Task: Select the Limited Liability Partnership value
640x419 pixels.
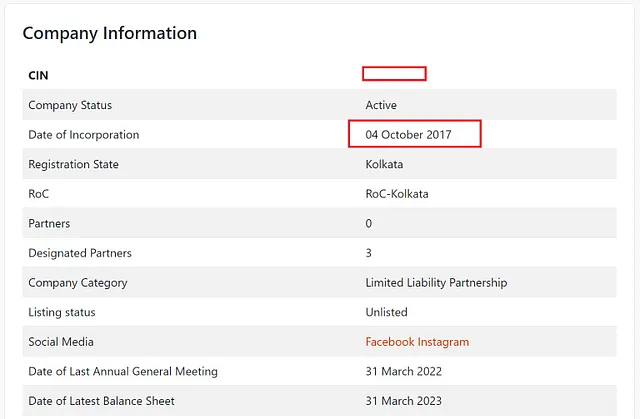Action: coord(436,283)
